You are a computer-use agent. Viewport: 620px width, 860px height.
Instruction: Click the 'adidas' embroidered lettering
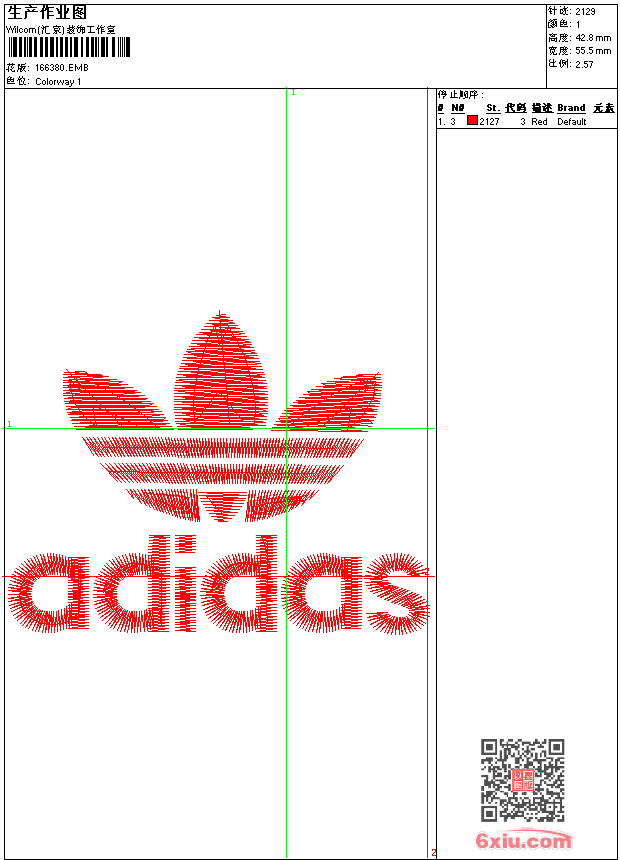[x=218, y=584]
